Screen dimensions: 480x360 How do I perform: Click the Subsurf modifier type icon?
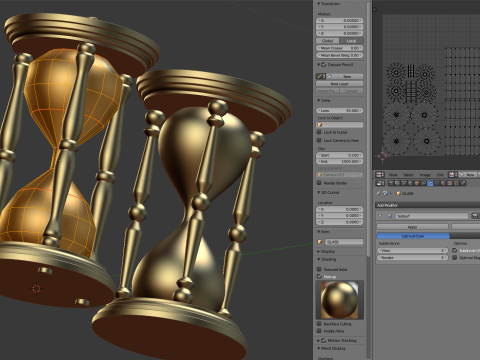click(390, 216)
